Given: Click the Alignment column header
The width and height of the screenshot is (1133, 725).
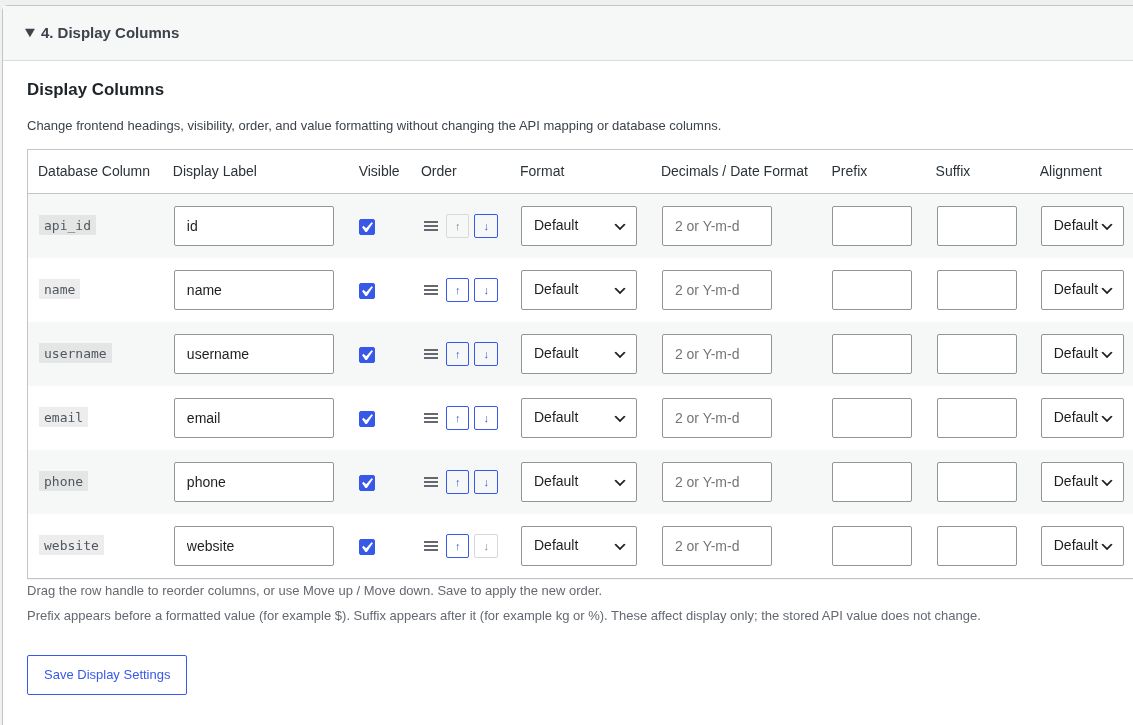Looking at the screenshot, I should point(1070,171).
